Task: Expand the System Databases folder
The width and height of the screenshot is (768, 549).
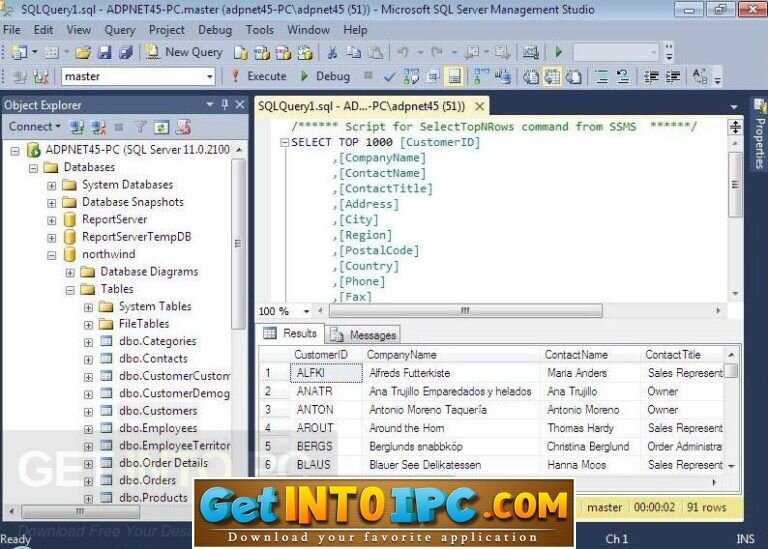Action: click(x=51, y=186)
